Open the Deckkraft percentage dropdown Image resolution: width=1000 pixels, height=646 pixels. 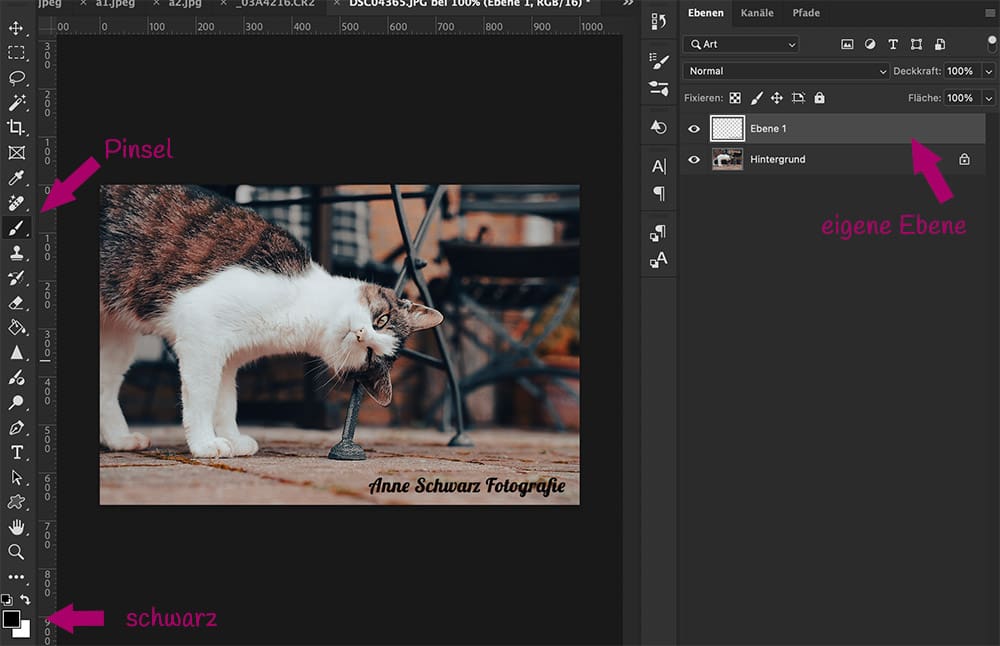(989, 71)
